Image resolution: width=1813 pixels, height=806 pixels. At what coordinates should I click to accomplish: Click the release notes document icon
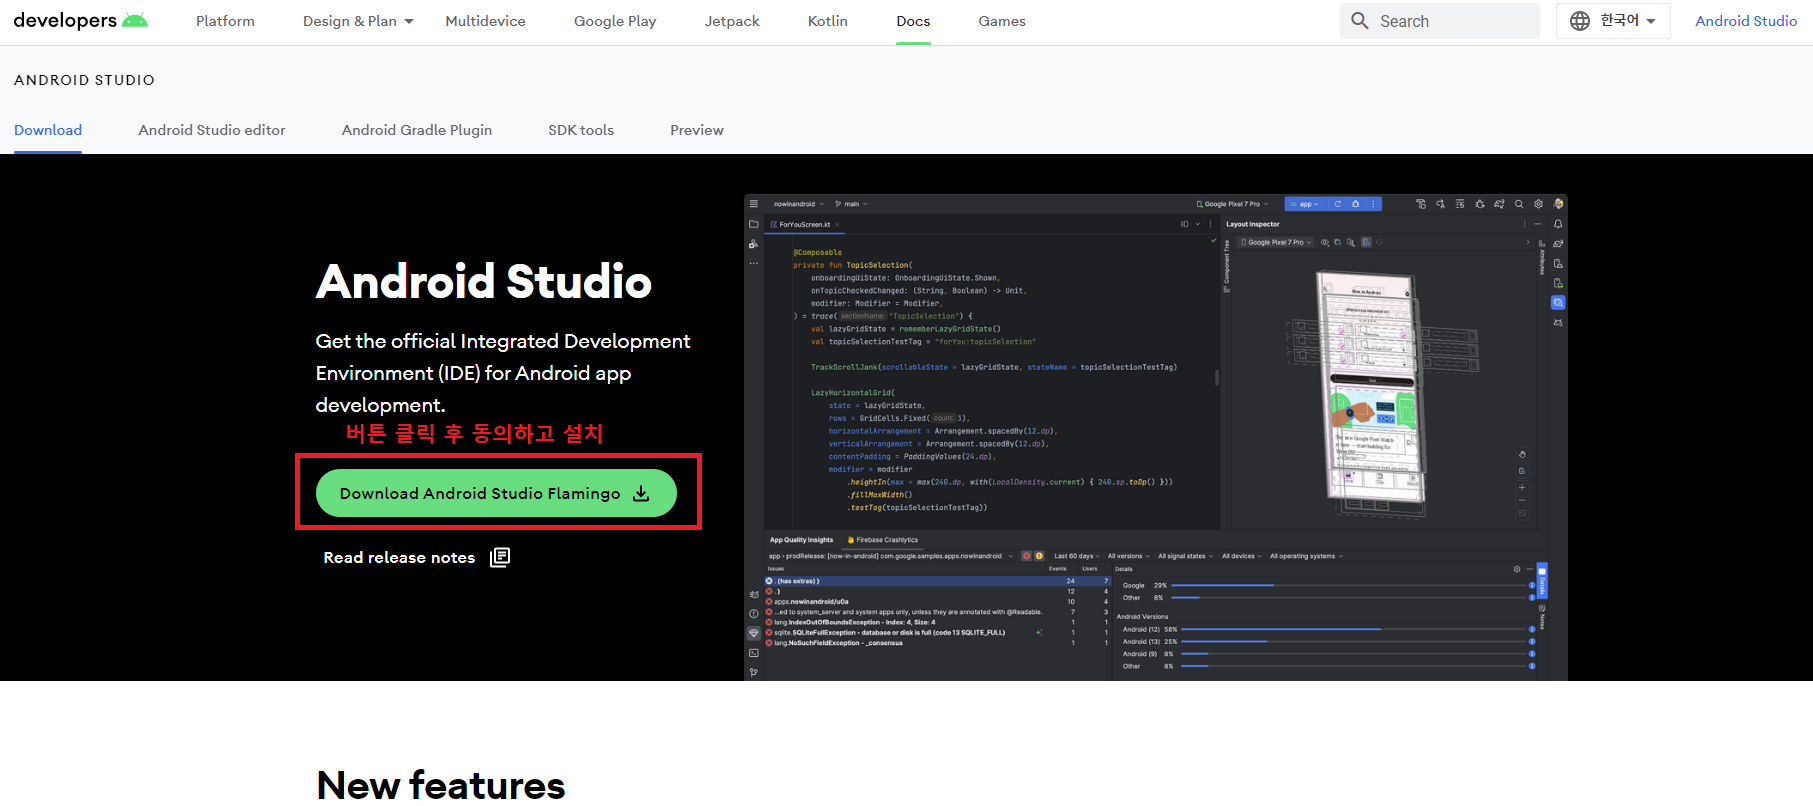click(x=500, y=557)
